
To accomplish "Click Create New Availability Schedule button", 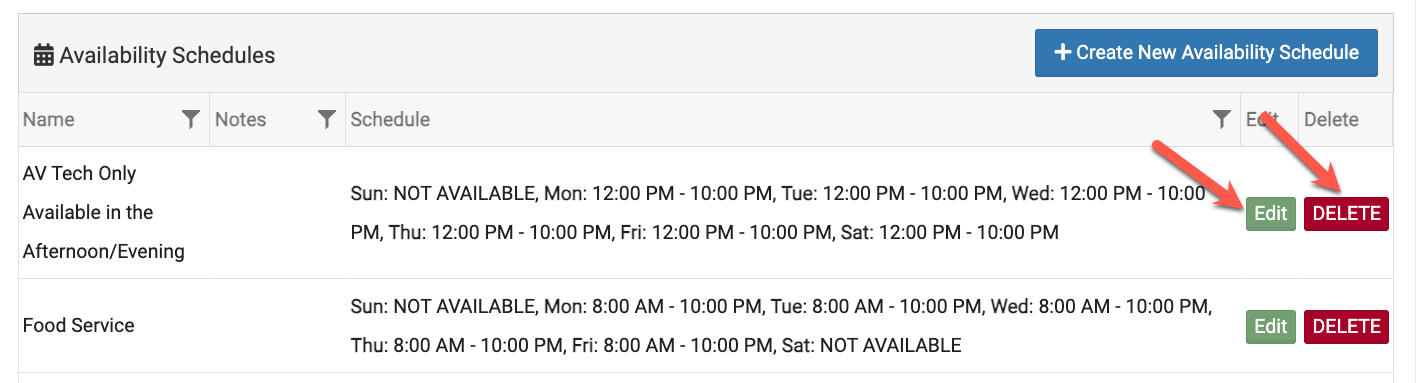I will (x=1206, y=53).
